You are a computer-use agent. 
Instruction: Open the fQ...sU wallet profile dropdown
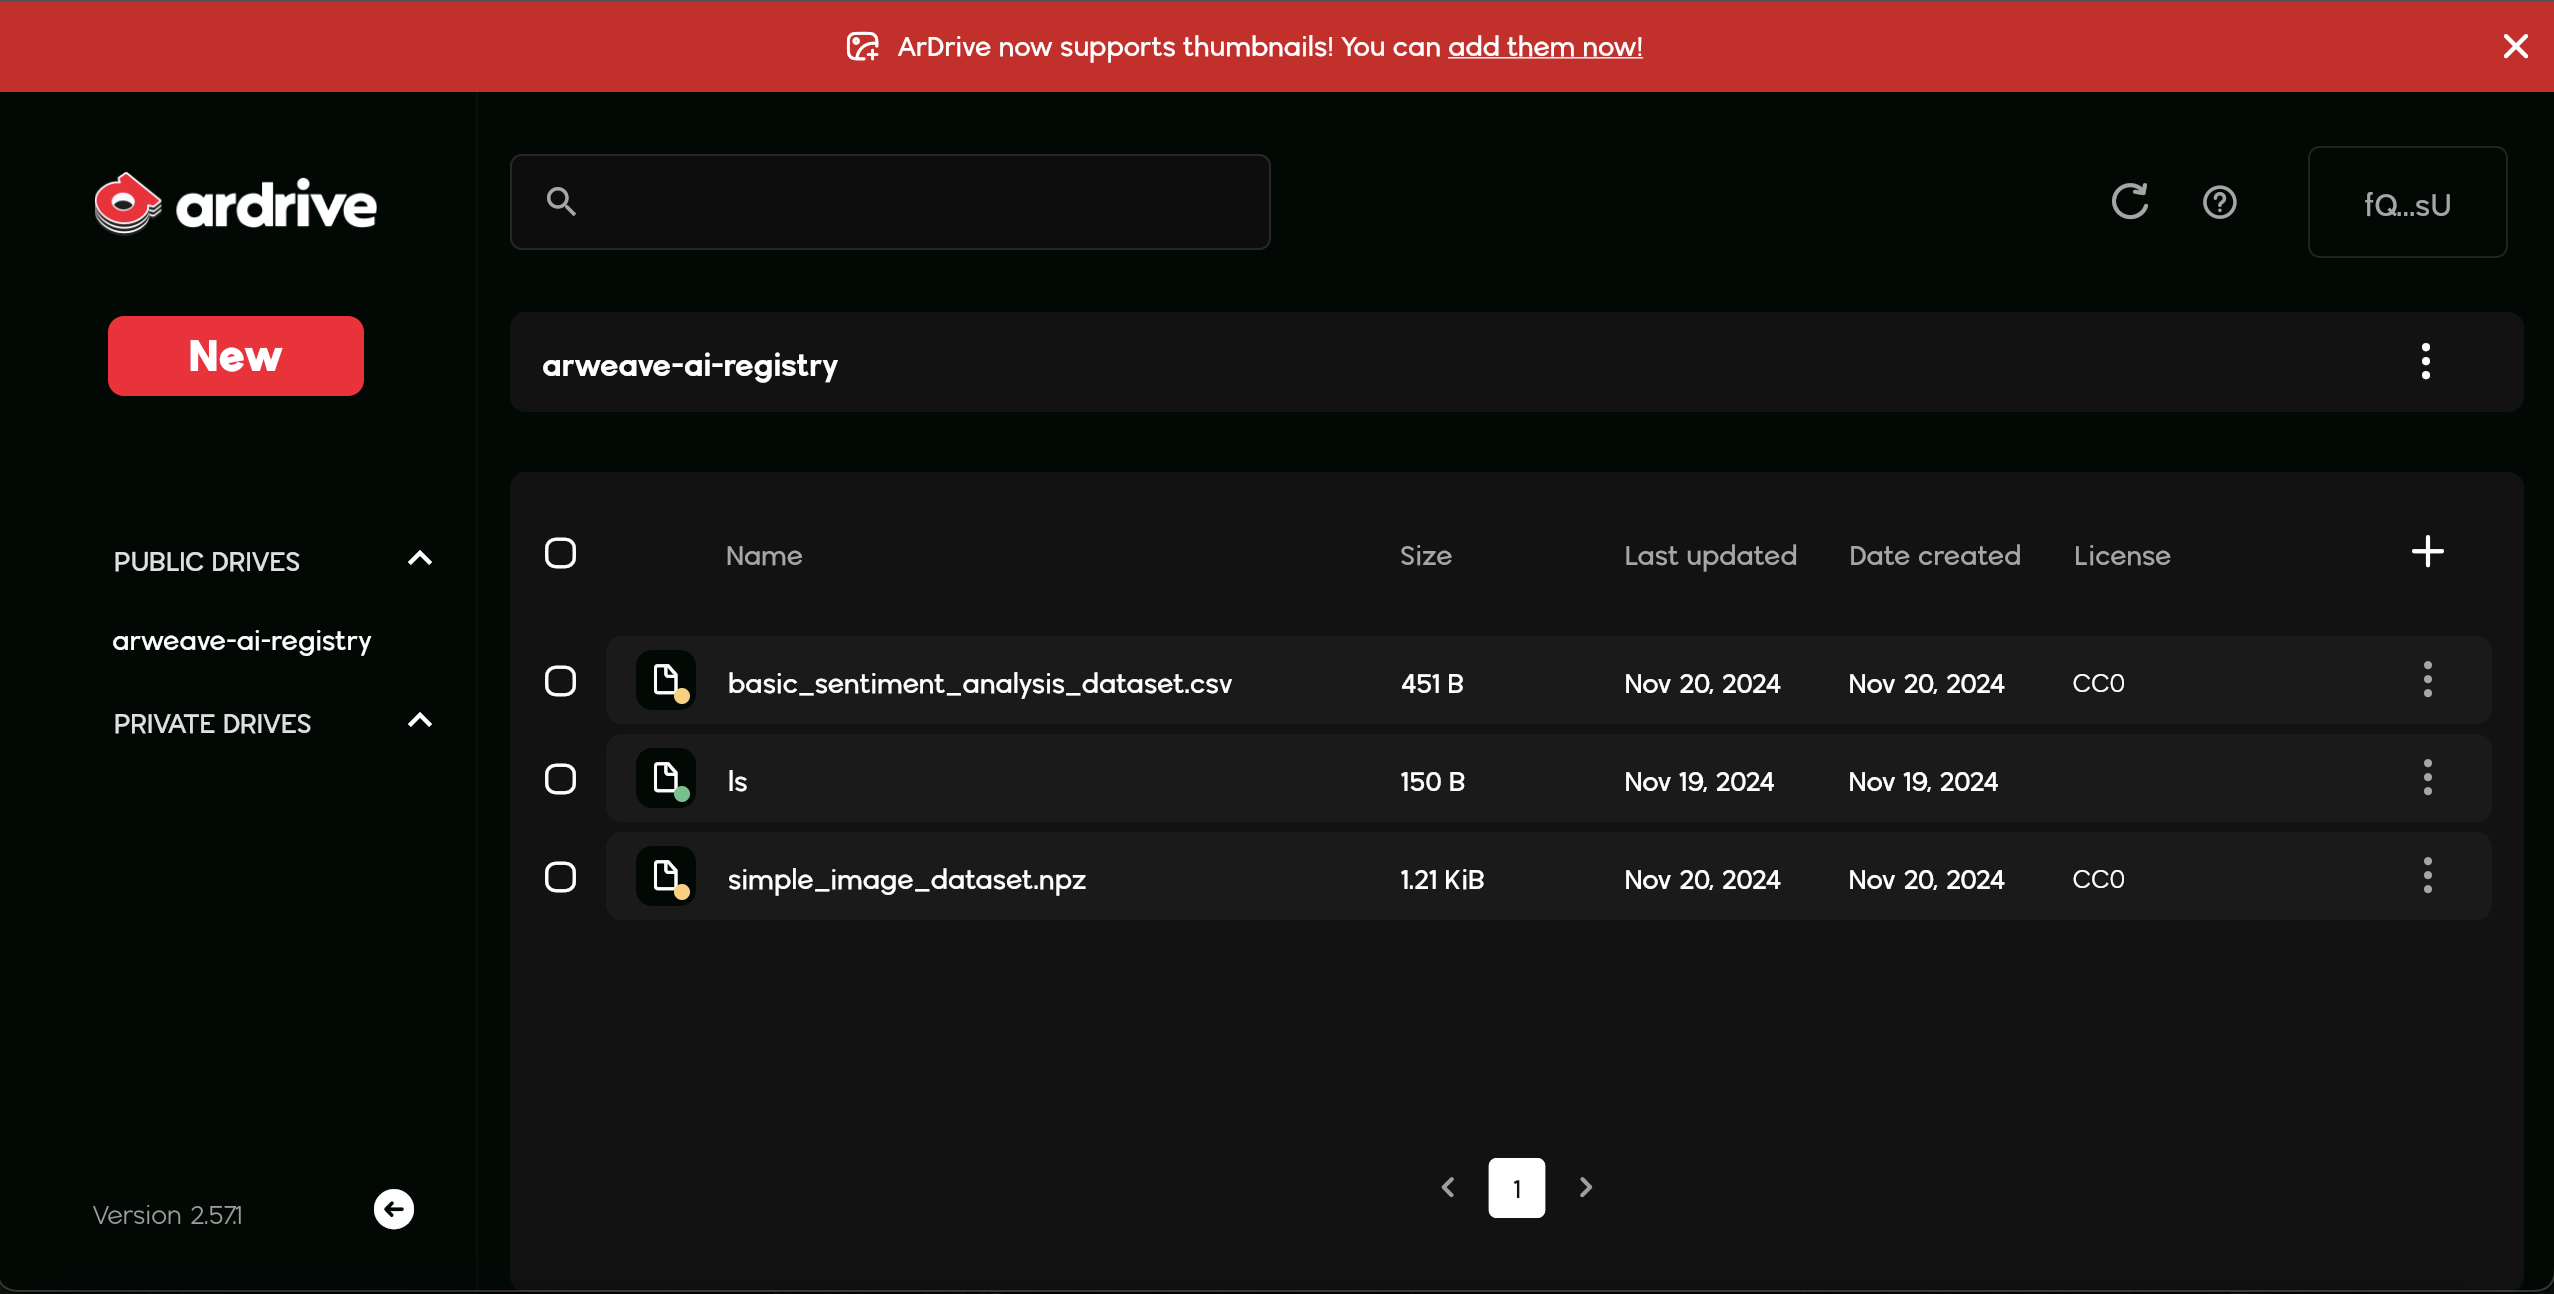click(x=2406, y=203)
